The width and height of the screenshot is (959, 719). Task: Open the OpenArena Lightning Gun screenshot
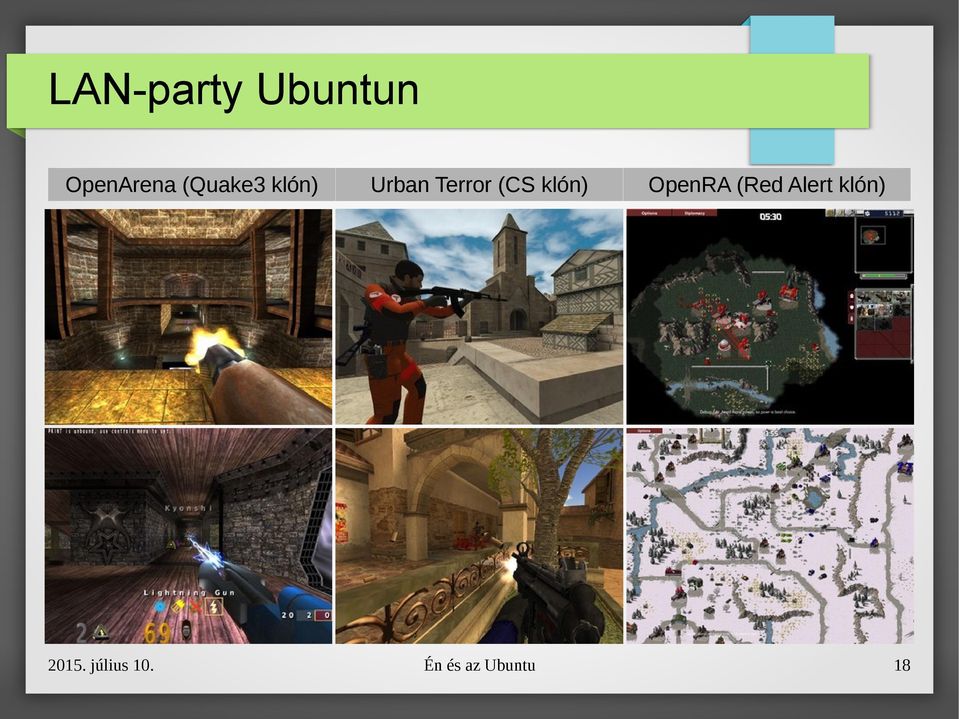[188, 536]
